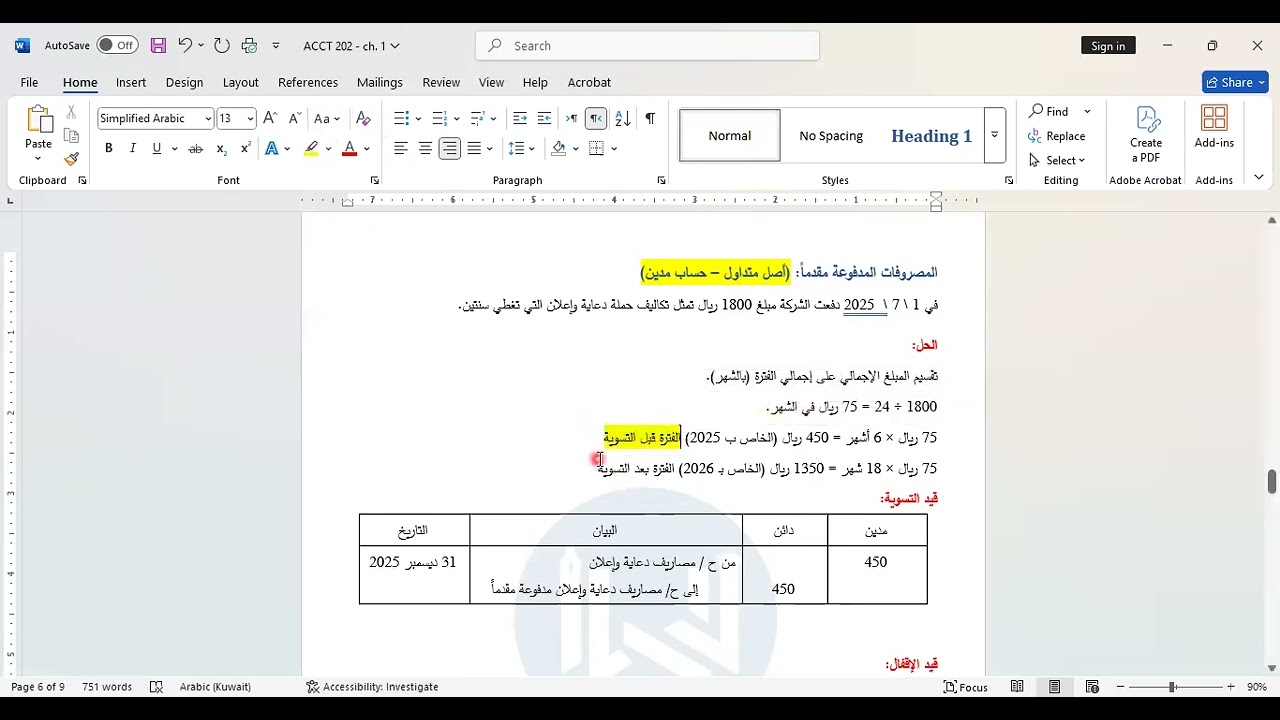
Task: Click the Sign in button
Action: click(1108, 46)
